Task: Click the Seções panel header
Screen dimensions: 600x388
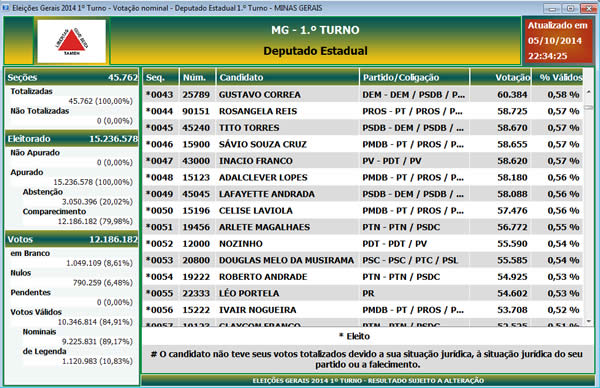Action: 72,77
